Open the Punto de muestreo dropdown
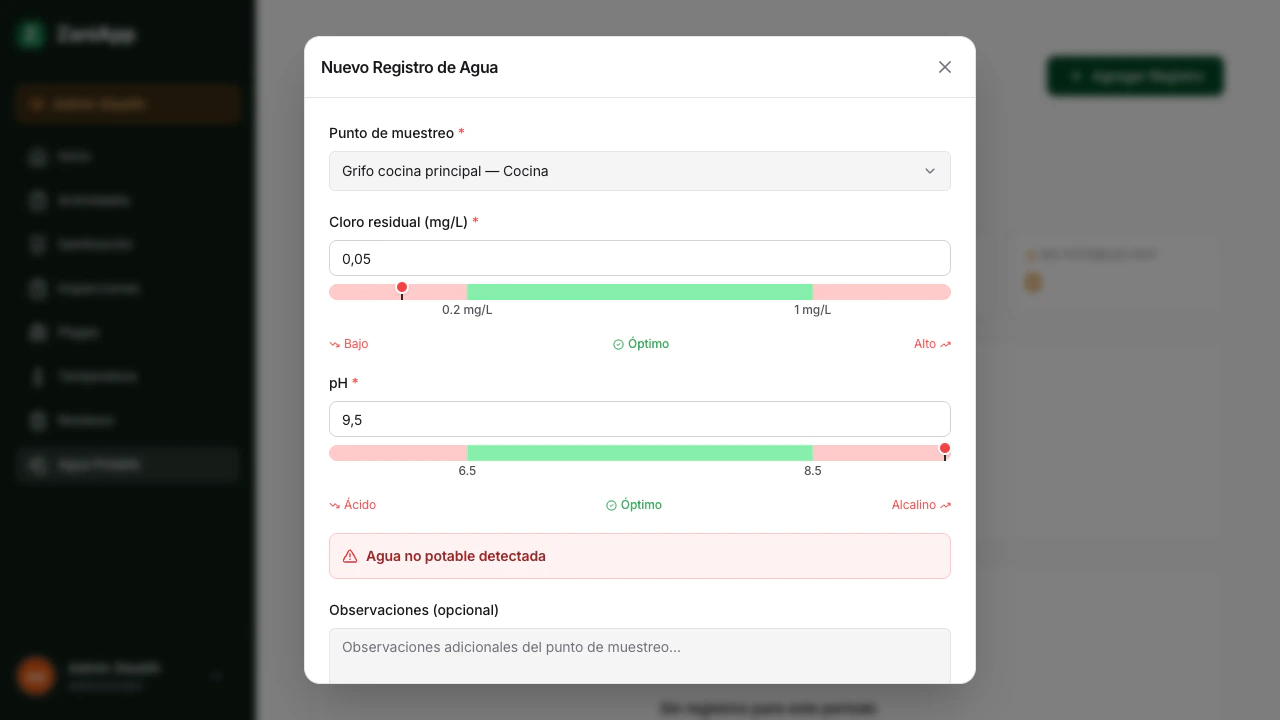1280x720 pixels. [x=639, y=171]
